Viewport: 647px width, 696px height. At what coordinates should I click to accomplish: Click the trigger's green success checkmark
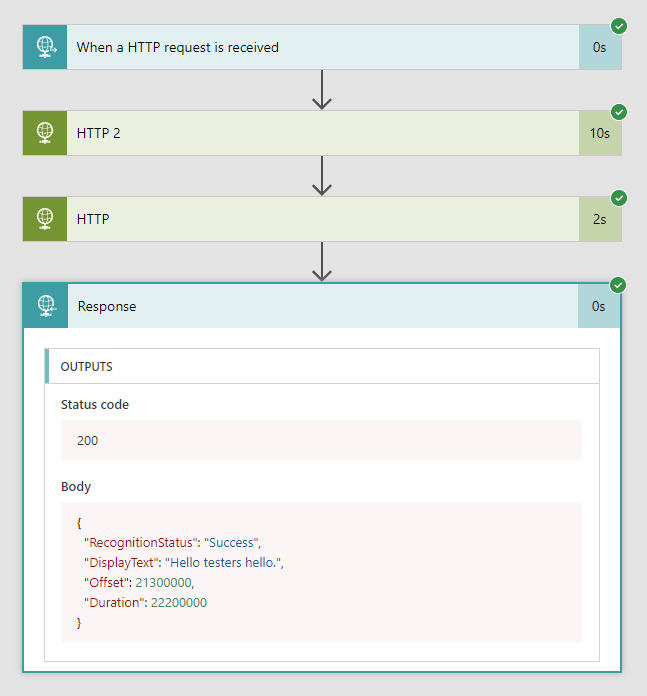[619, 26]
